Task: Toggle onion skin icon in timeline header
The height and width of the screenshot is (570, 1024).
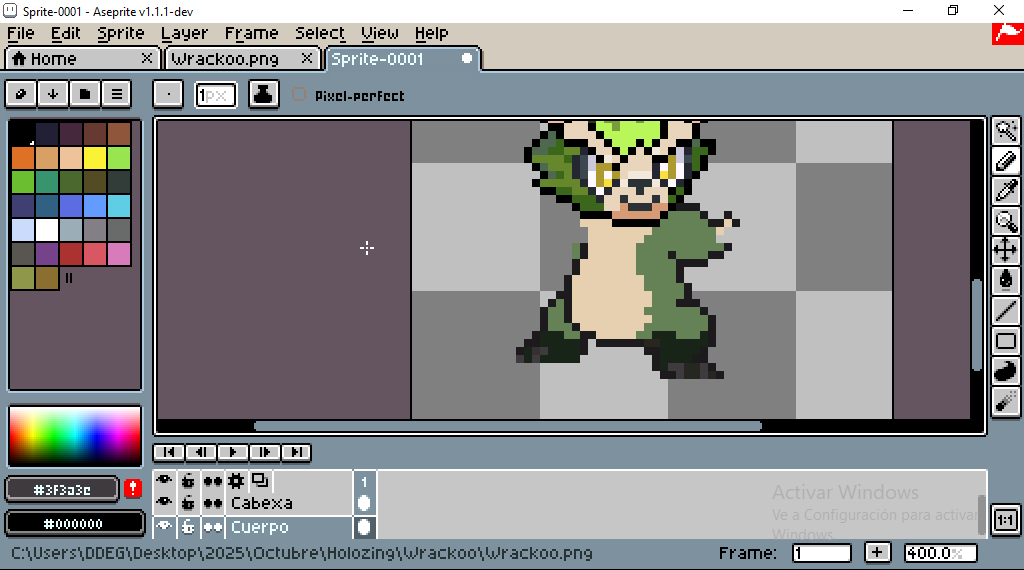Action: (260, 481)
